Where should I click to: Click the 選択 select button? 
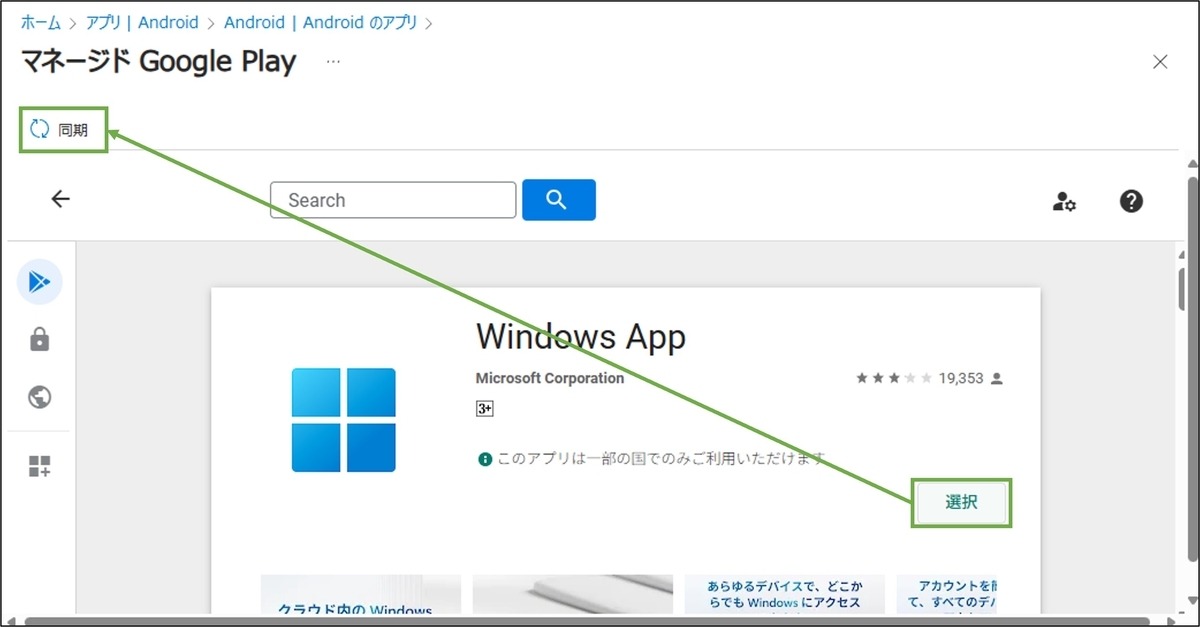(961, 503)
